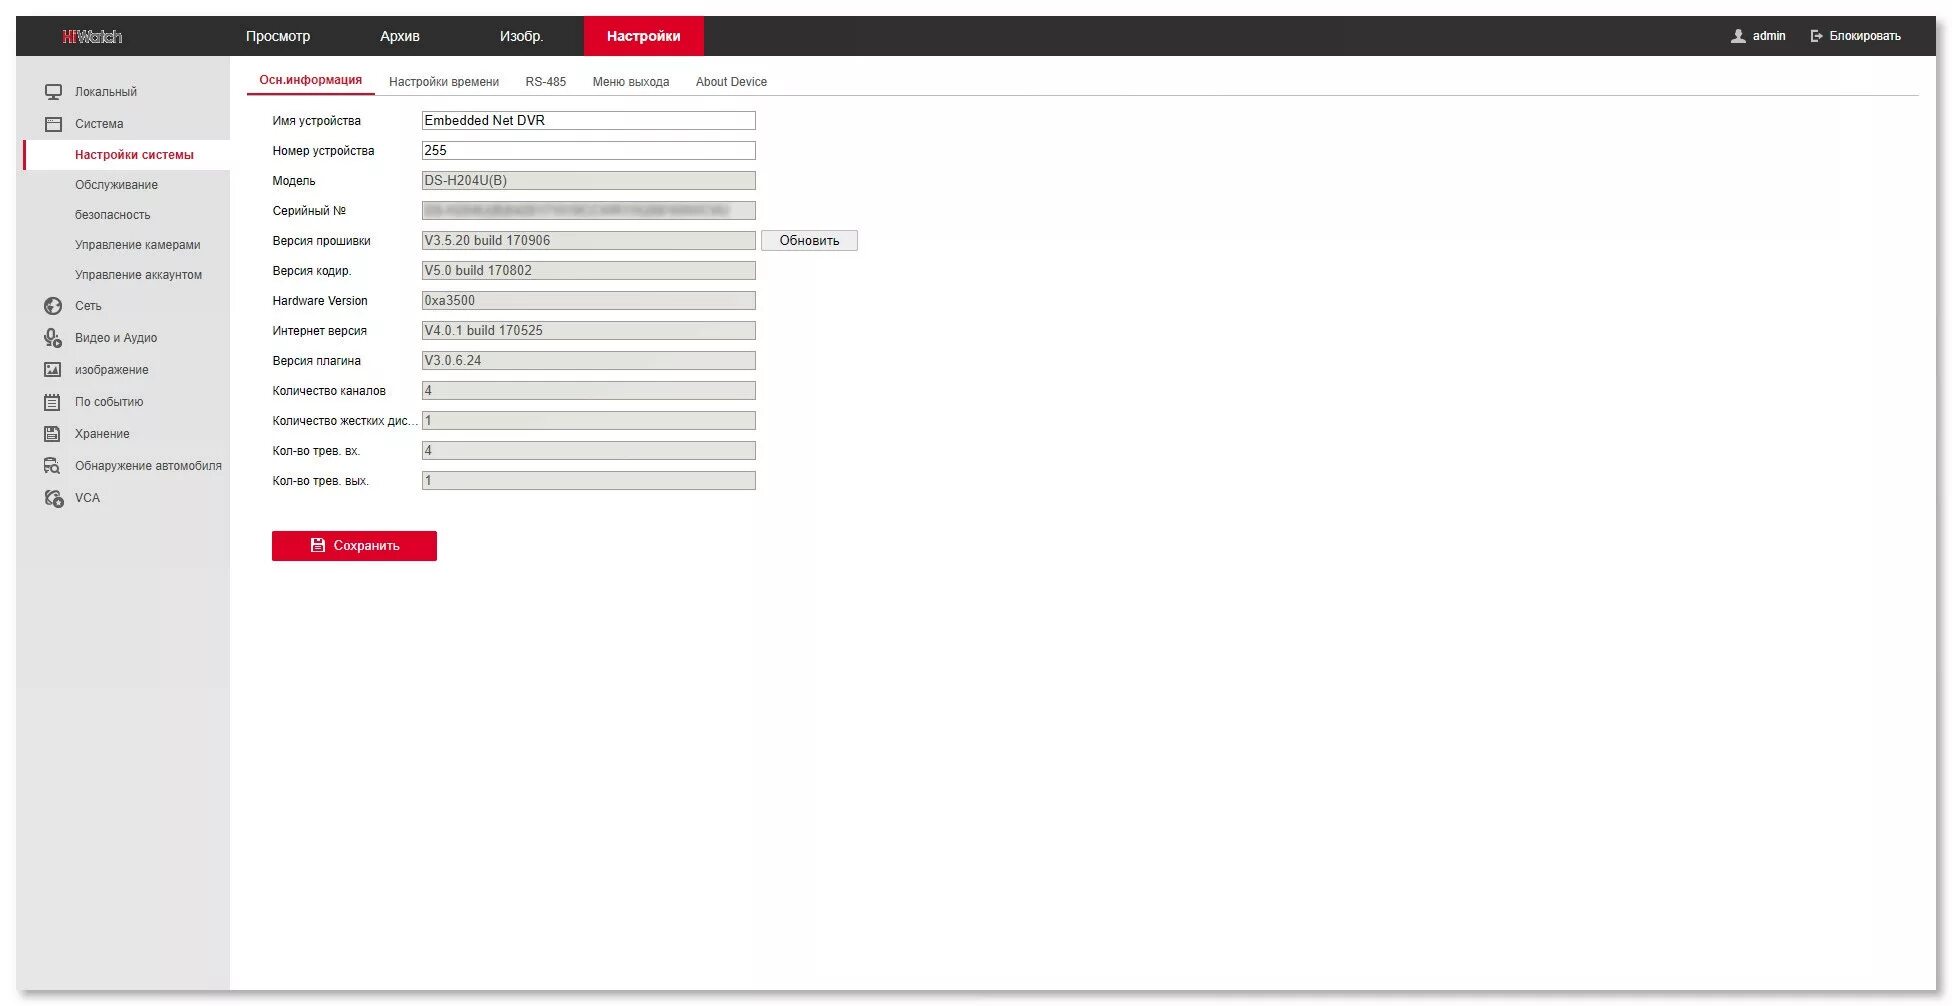Viewport: 1952px width, 1006px height.
Task: Switch to Настройки времени tab
Action: click(x=444, y=82)
